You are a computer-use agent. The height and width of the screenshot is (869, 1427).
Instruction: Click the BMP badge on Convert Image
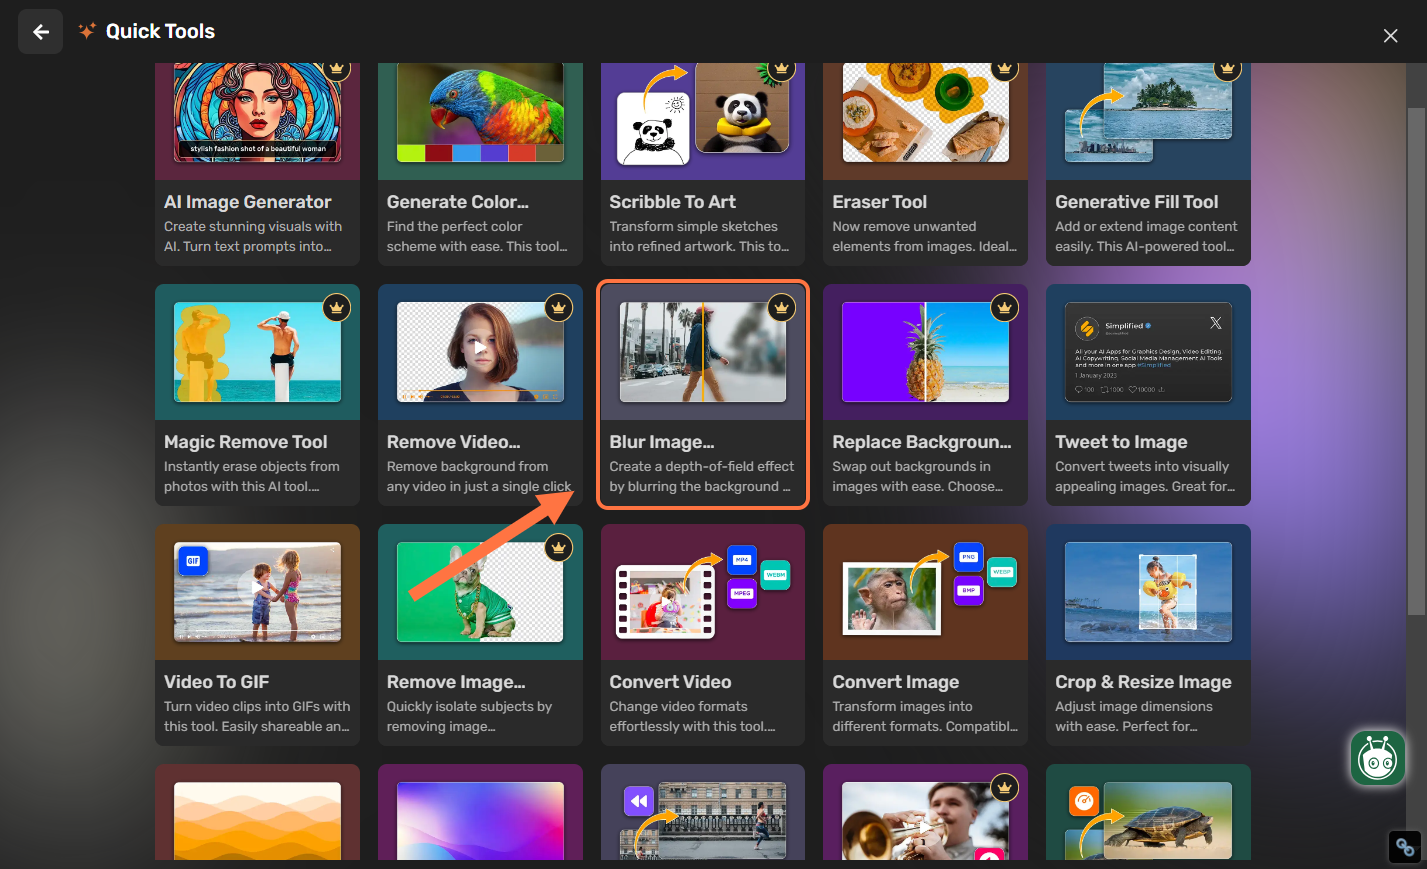click(968, 591)
